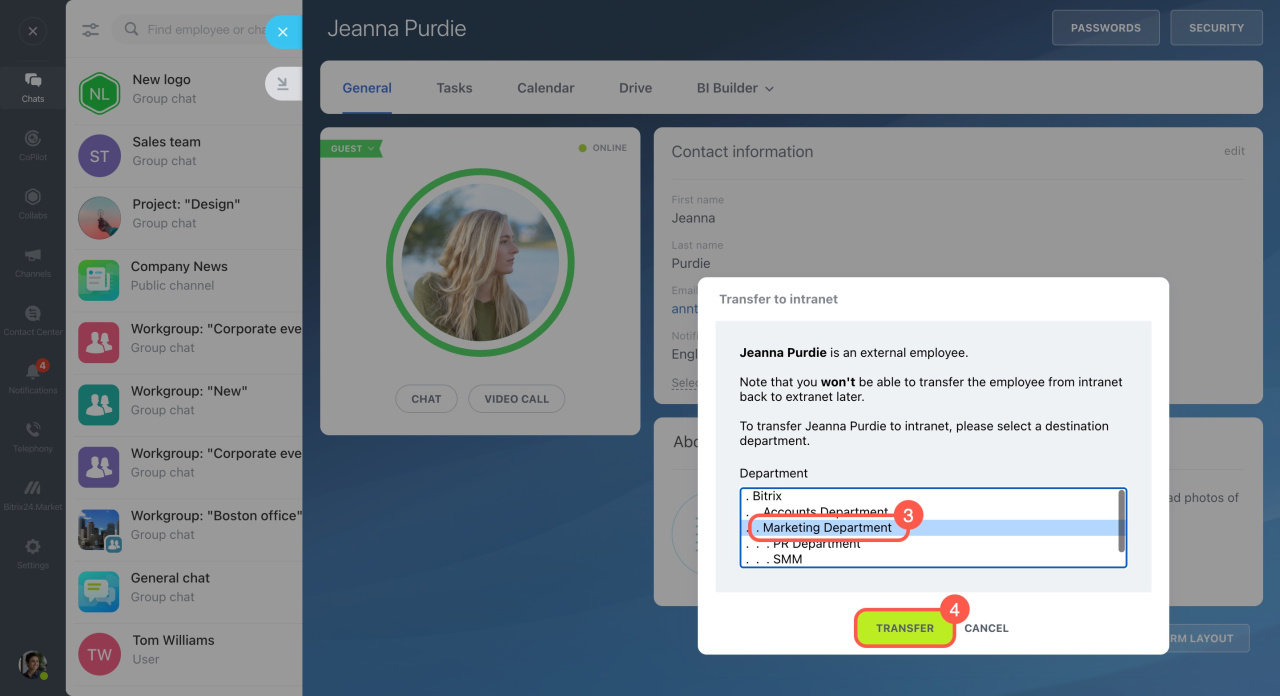Click the Department list scrollbar
Screen dimensions: 1280x696
pyautogui.click(x=1122, y=521)
